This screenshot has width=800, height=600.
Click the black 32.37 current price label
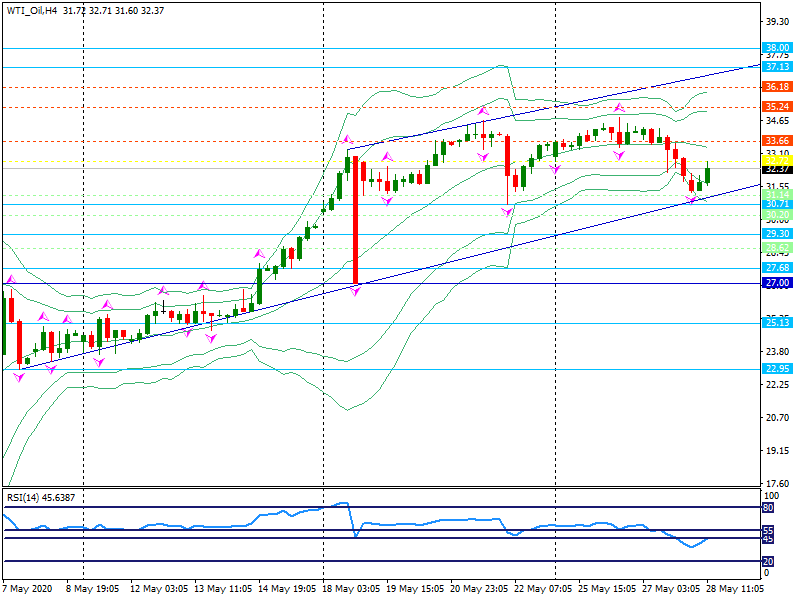[777, 169]
